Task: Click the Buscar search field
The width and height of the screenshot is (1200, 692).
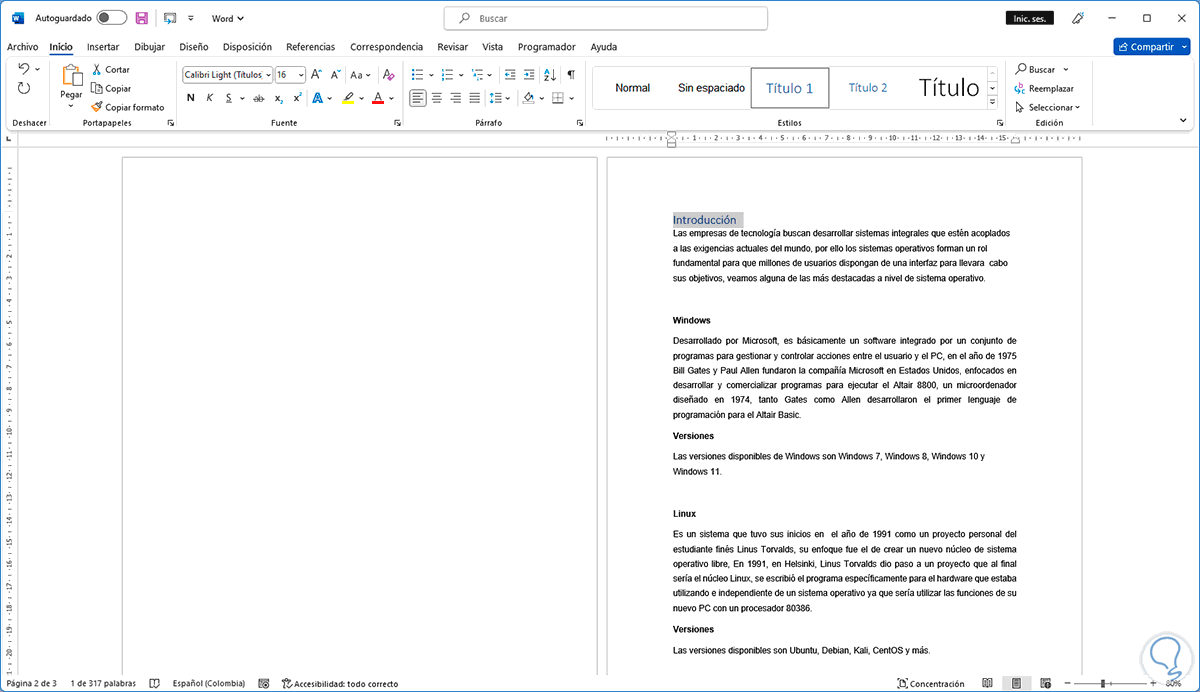Action: click(x=606, y=18)
